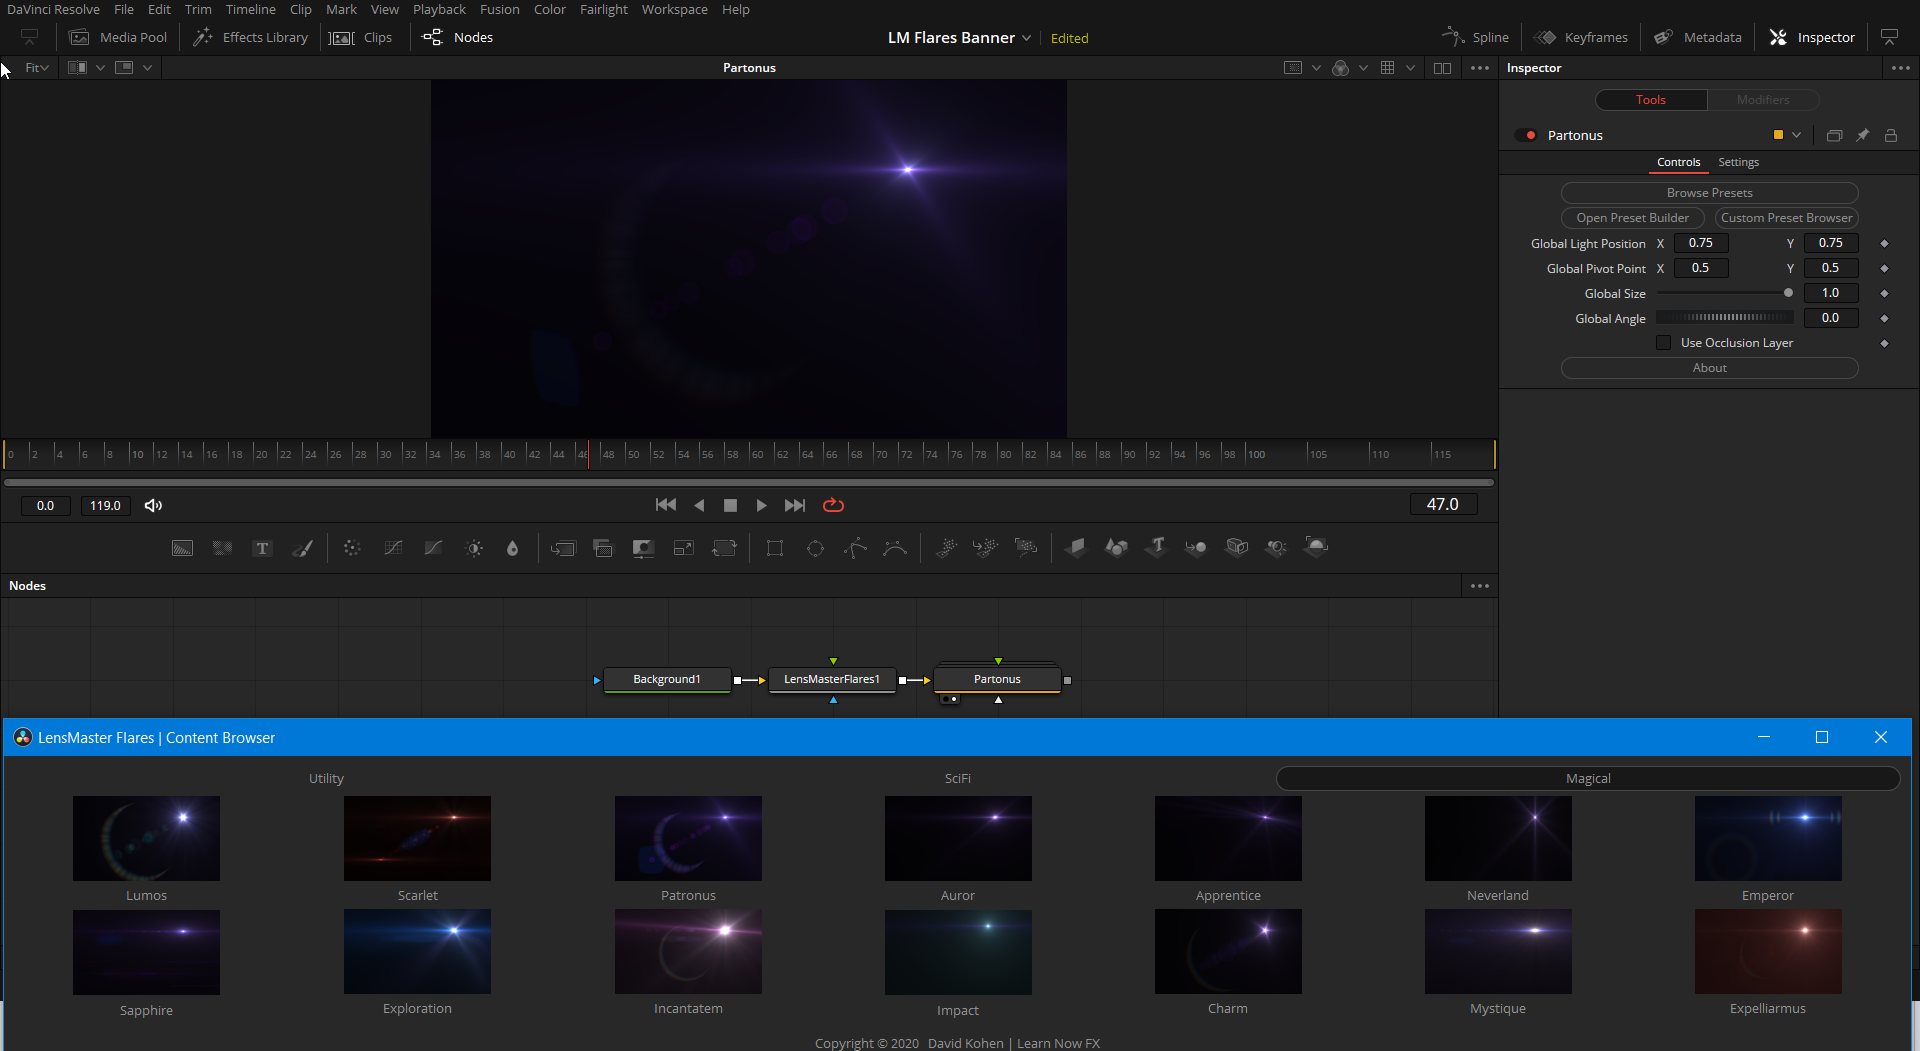The height and width of the screenshot is (1051, 1920).
Task: Add a Color Curves tool
Action: point(393,548)
